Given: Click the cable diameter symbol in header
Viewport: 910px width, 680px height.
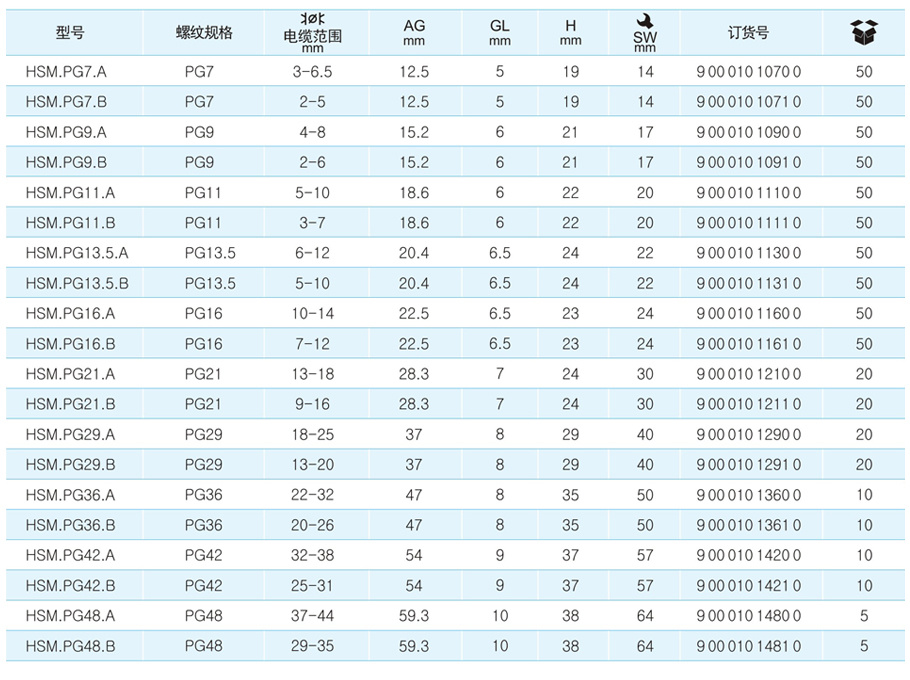Looking at the screenshot, I should [312, 19].
